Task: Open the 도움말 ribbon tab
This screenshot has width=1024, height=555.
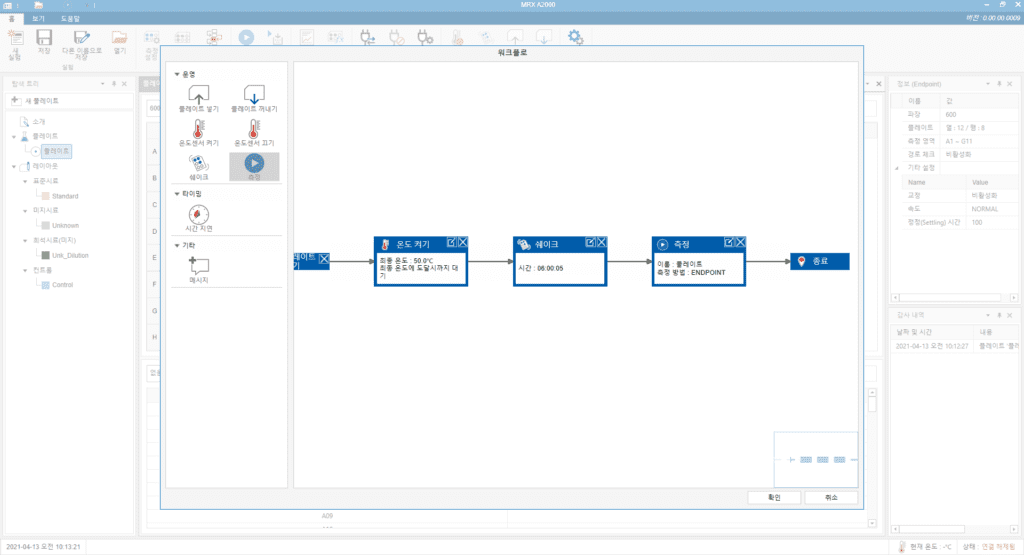Action: coord(70,19)
